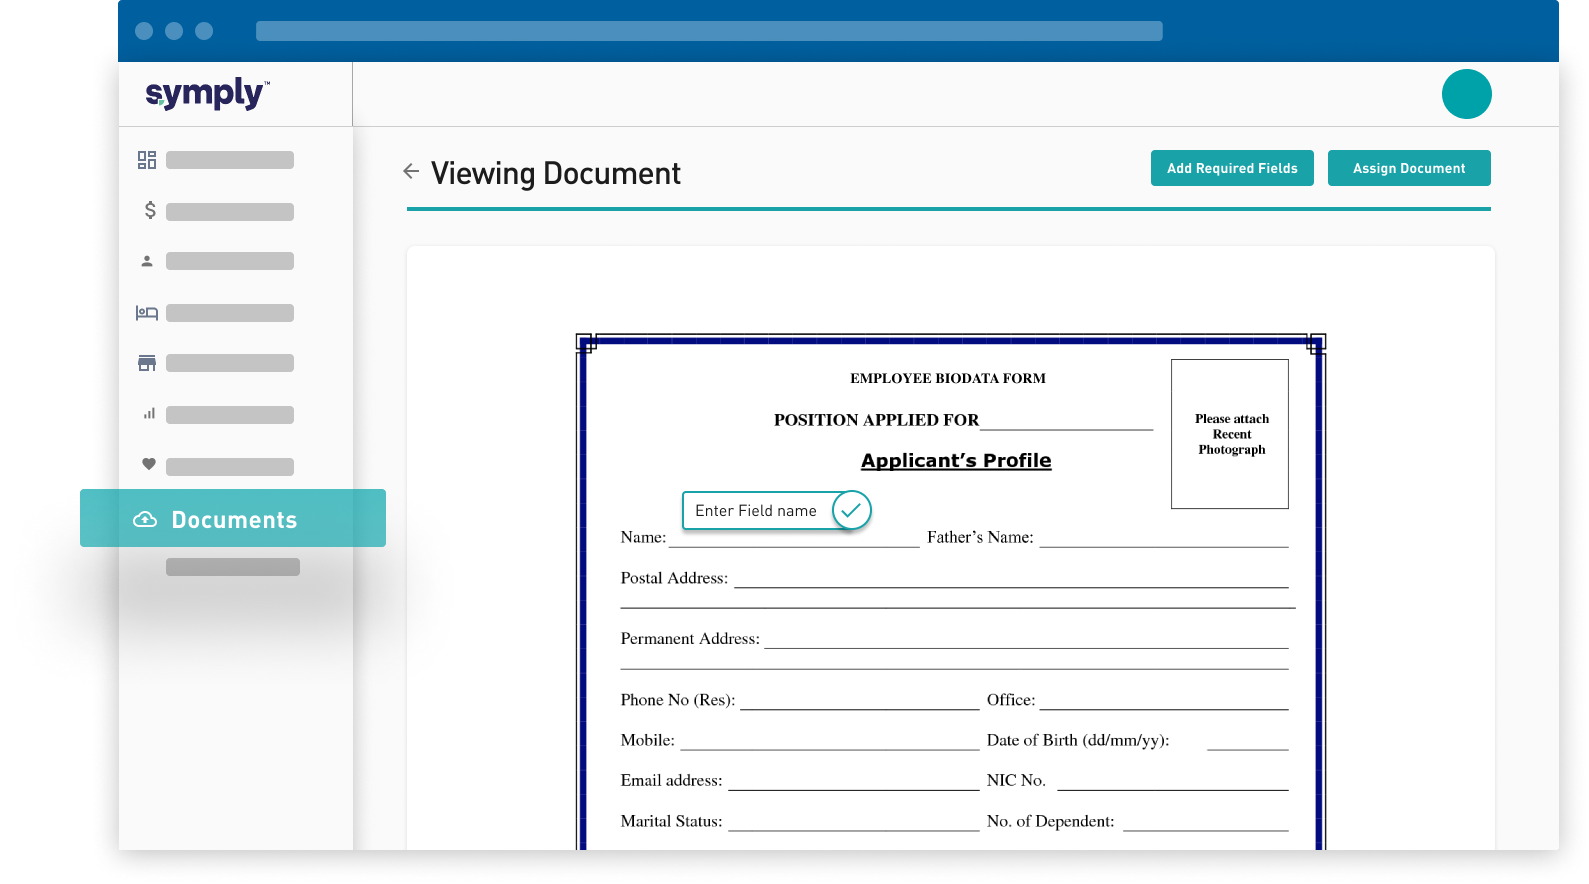Click the NIC No. label

pyautogui.click(x=1016, y=780)
